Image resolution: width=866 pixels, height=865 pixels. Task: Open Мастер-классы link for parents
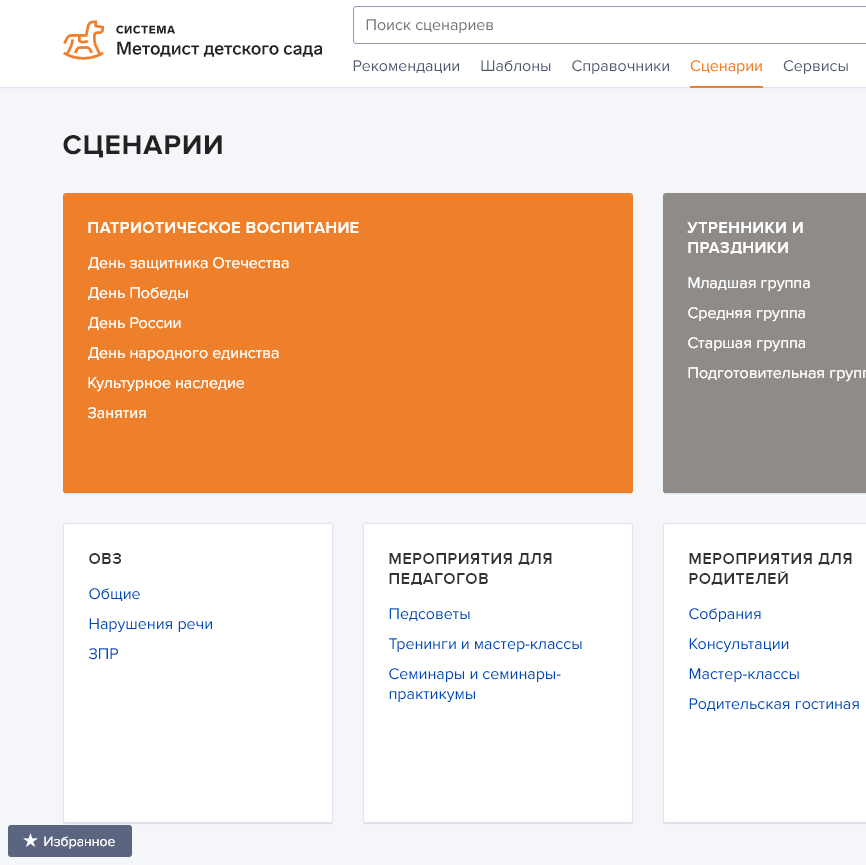[x=744, y=674]
